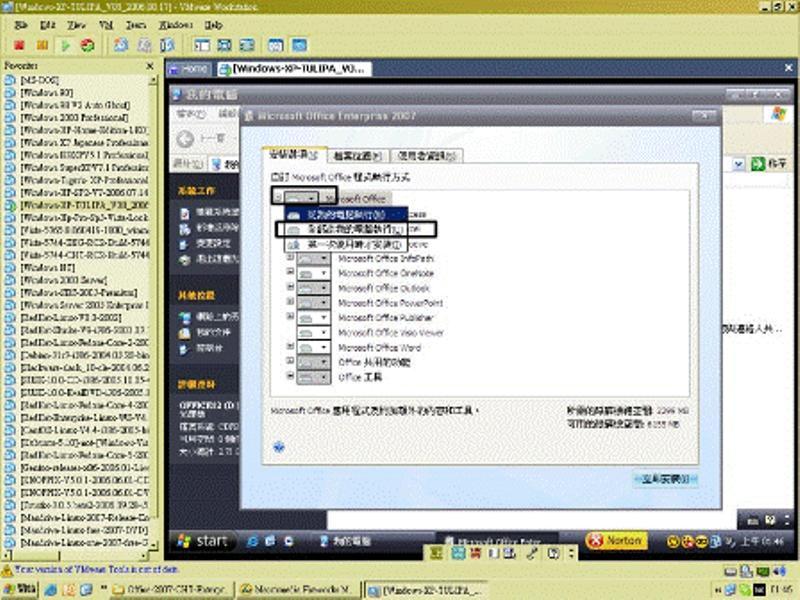
Task: Choose the highlighted blue first dropdown option
Action: 346,215
